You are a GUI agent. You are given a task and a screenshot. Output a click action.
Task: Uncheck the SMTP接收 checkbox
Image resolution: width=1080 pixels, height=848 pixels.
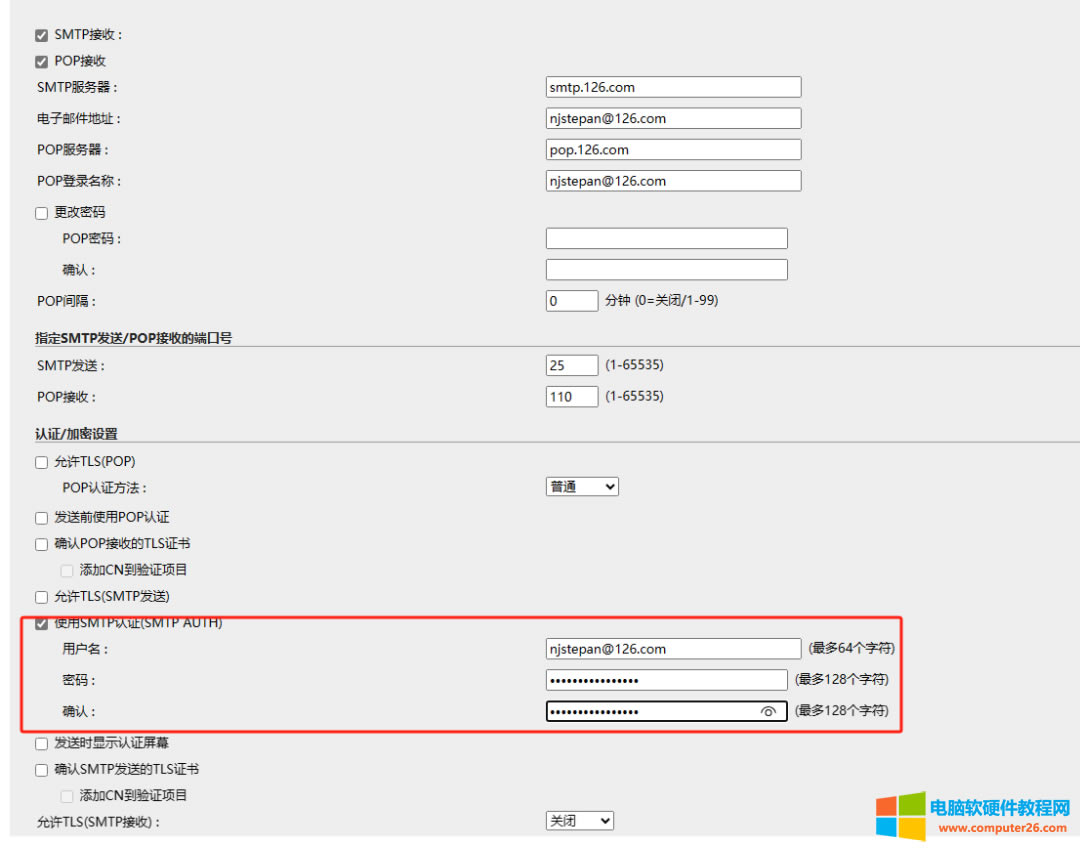tap(42, 35)
